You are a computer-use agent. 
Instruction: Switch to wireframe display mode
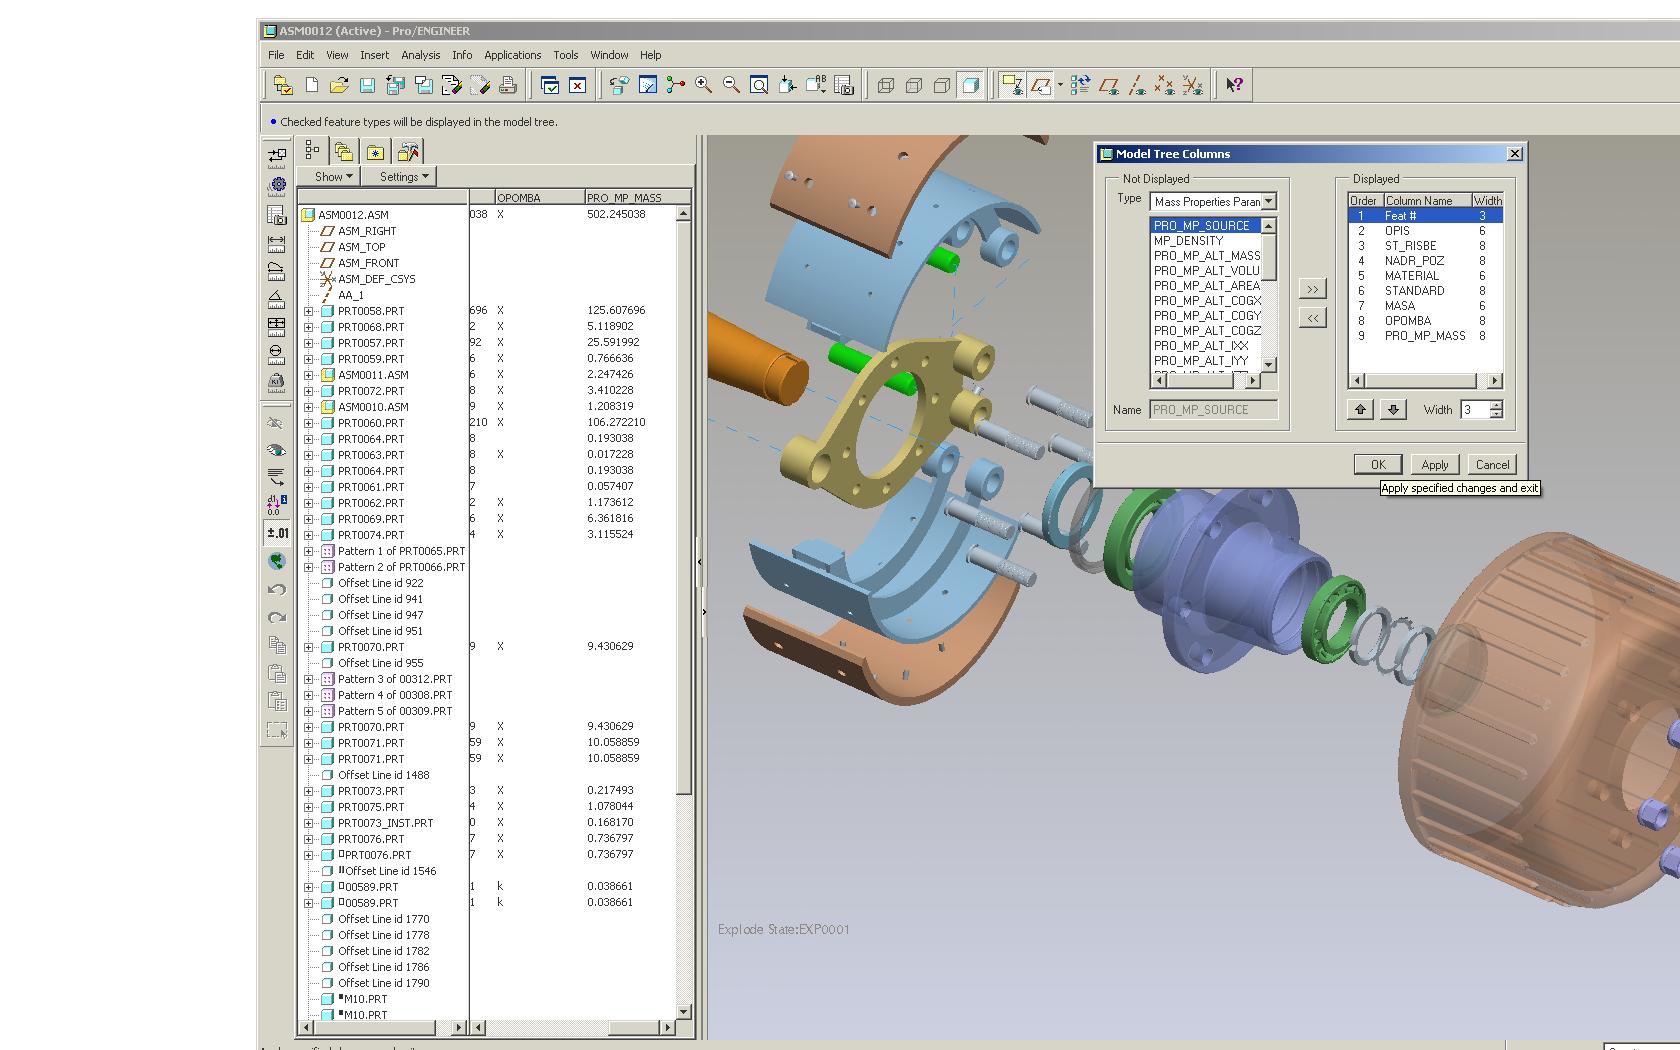[x=885, y=85]
